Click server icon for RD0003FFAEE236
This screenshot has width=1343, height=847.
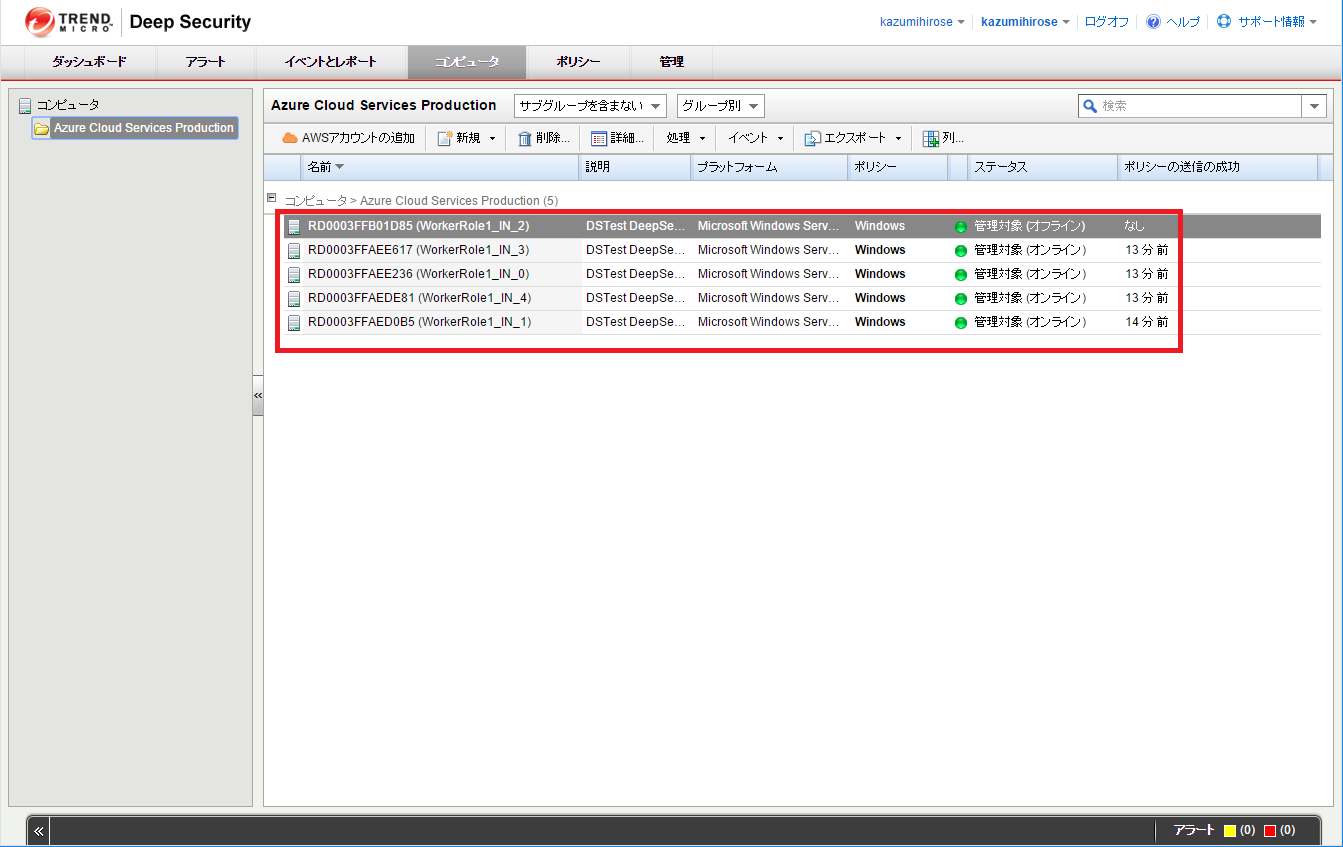[x=294, y=275]
